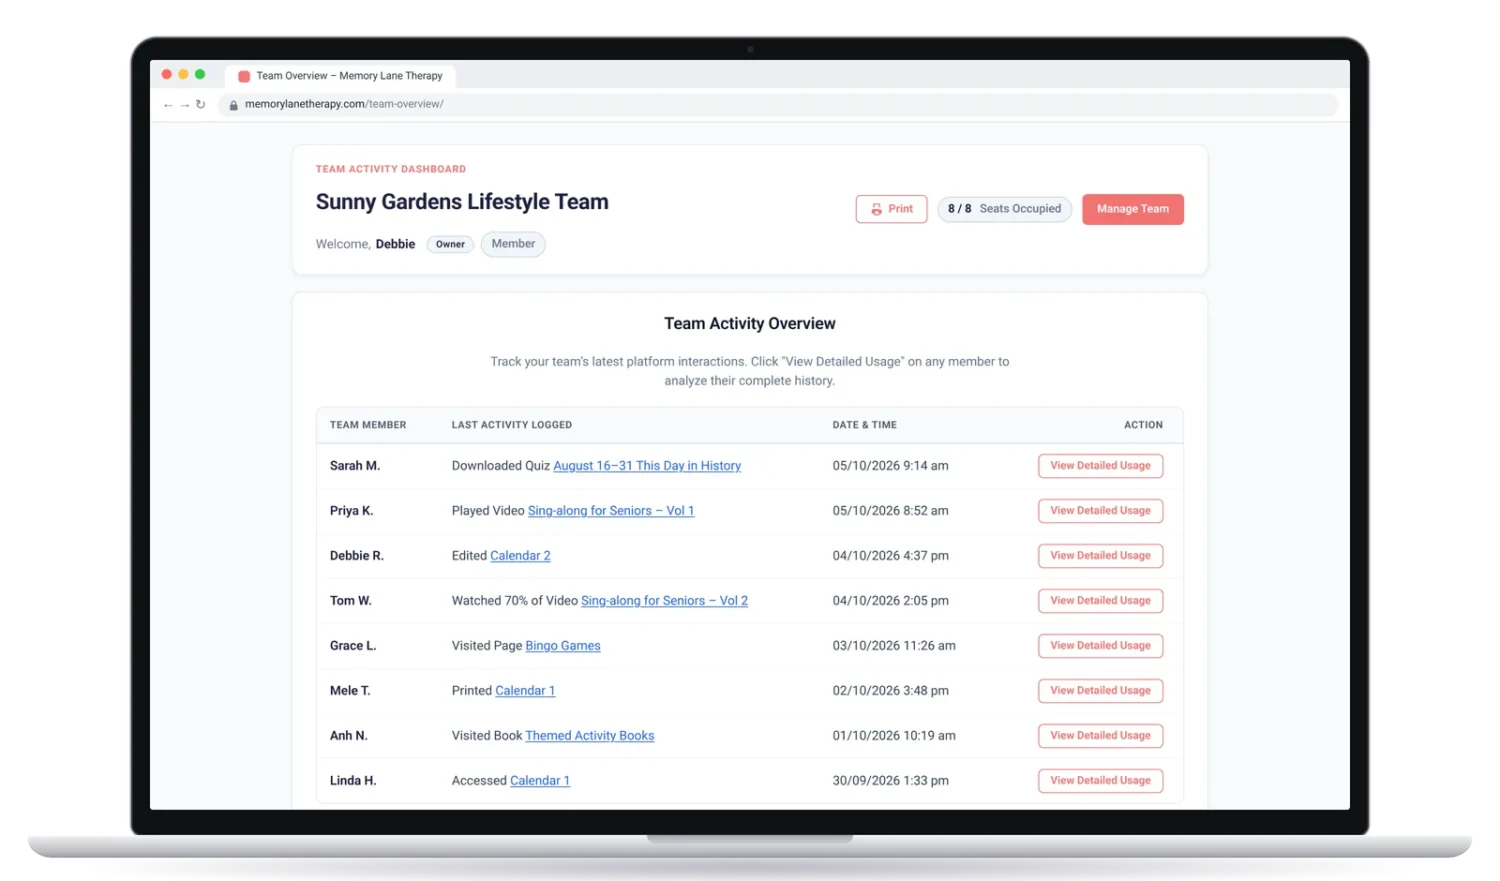View detailed usage for Mele T.

click(1100, 691)
